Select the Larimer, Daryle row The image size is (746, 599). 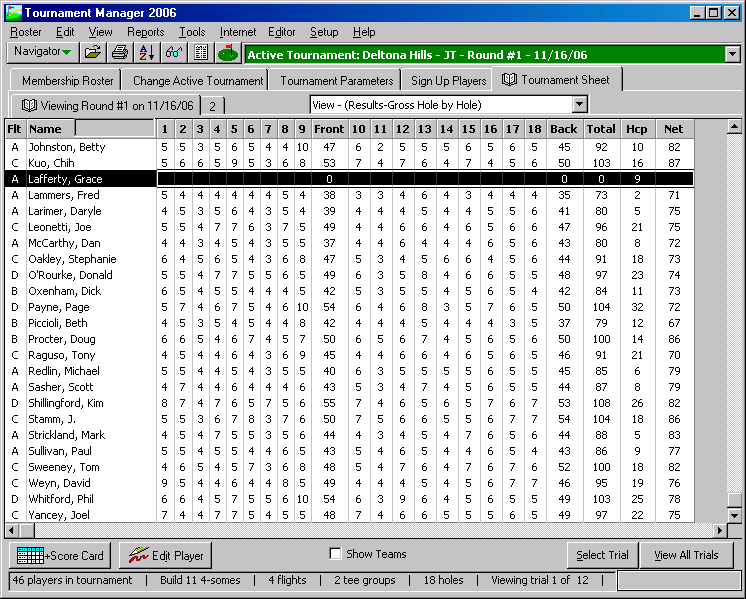point(349,211)
